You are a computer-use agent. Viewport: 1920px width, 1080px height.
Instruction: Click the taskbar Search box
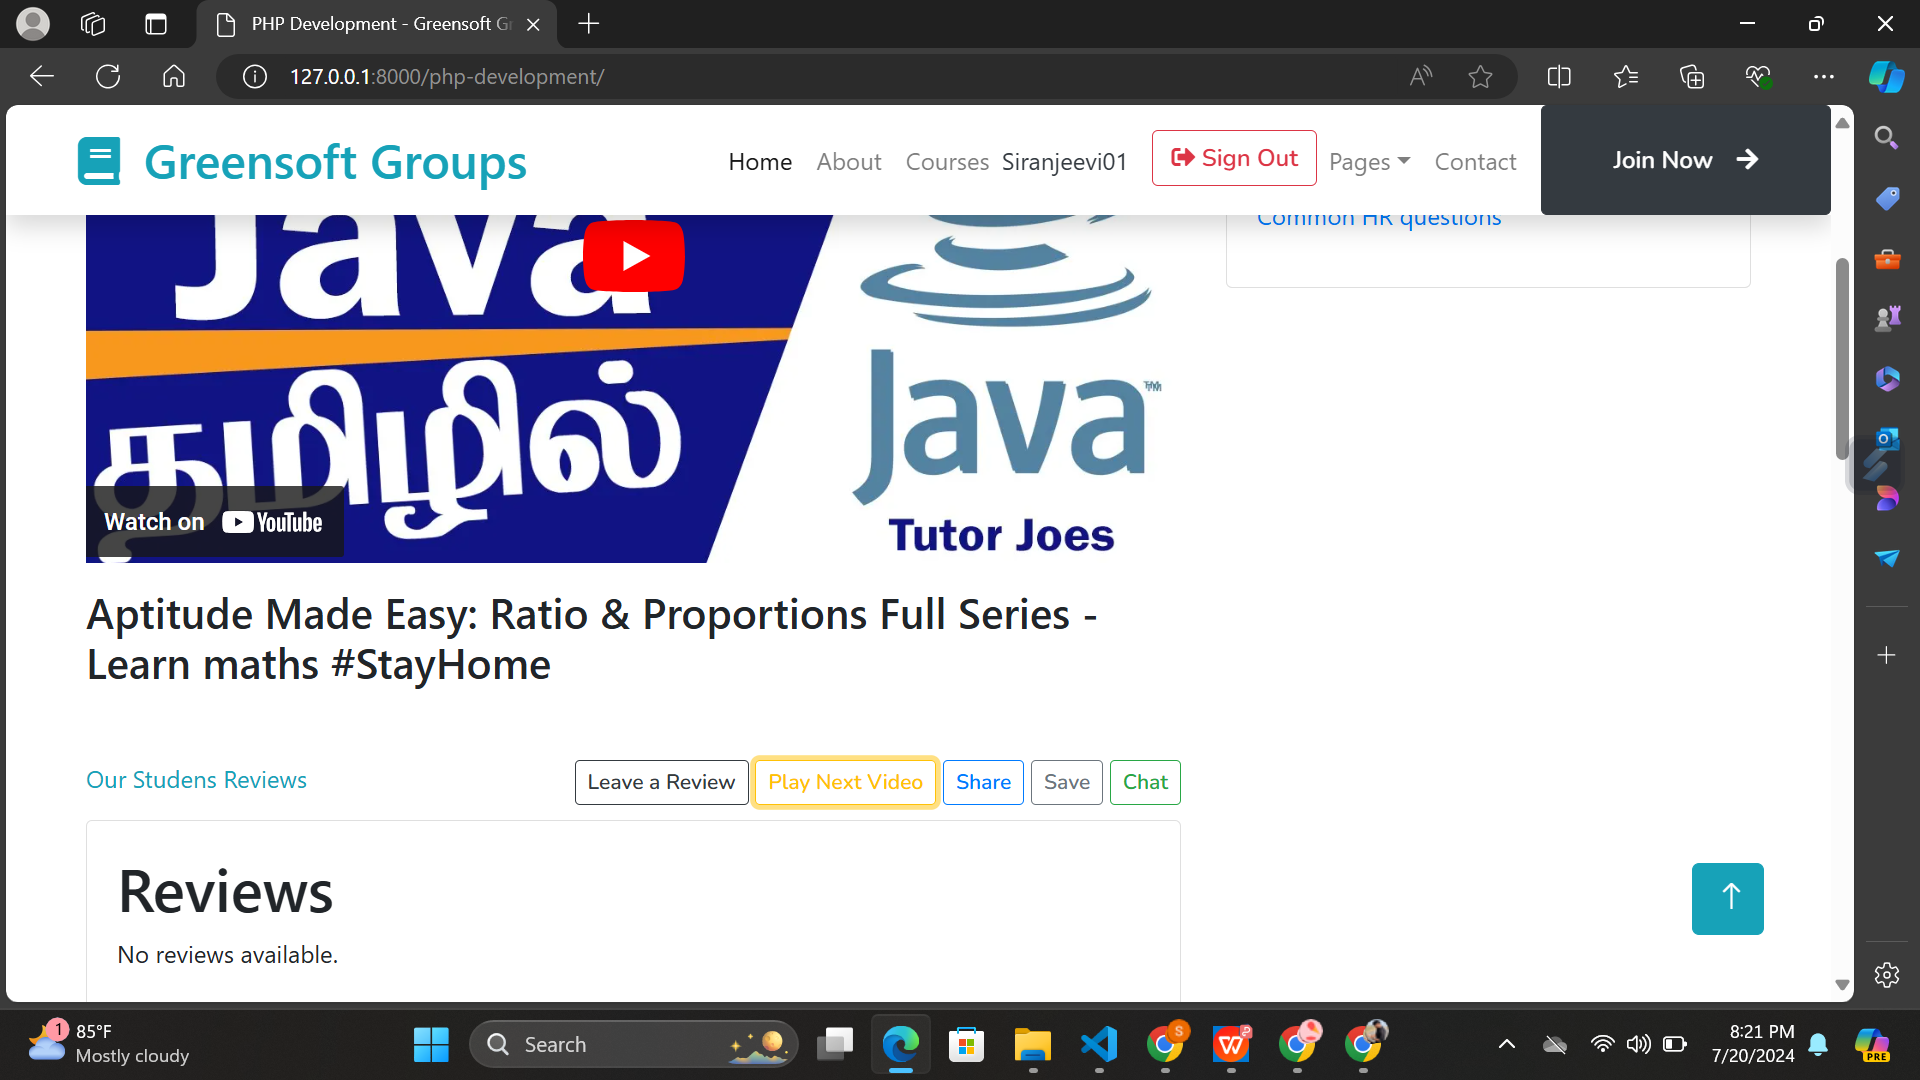[633, 1044]
